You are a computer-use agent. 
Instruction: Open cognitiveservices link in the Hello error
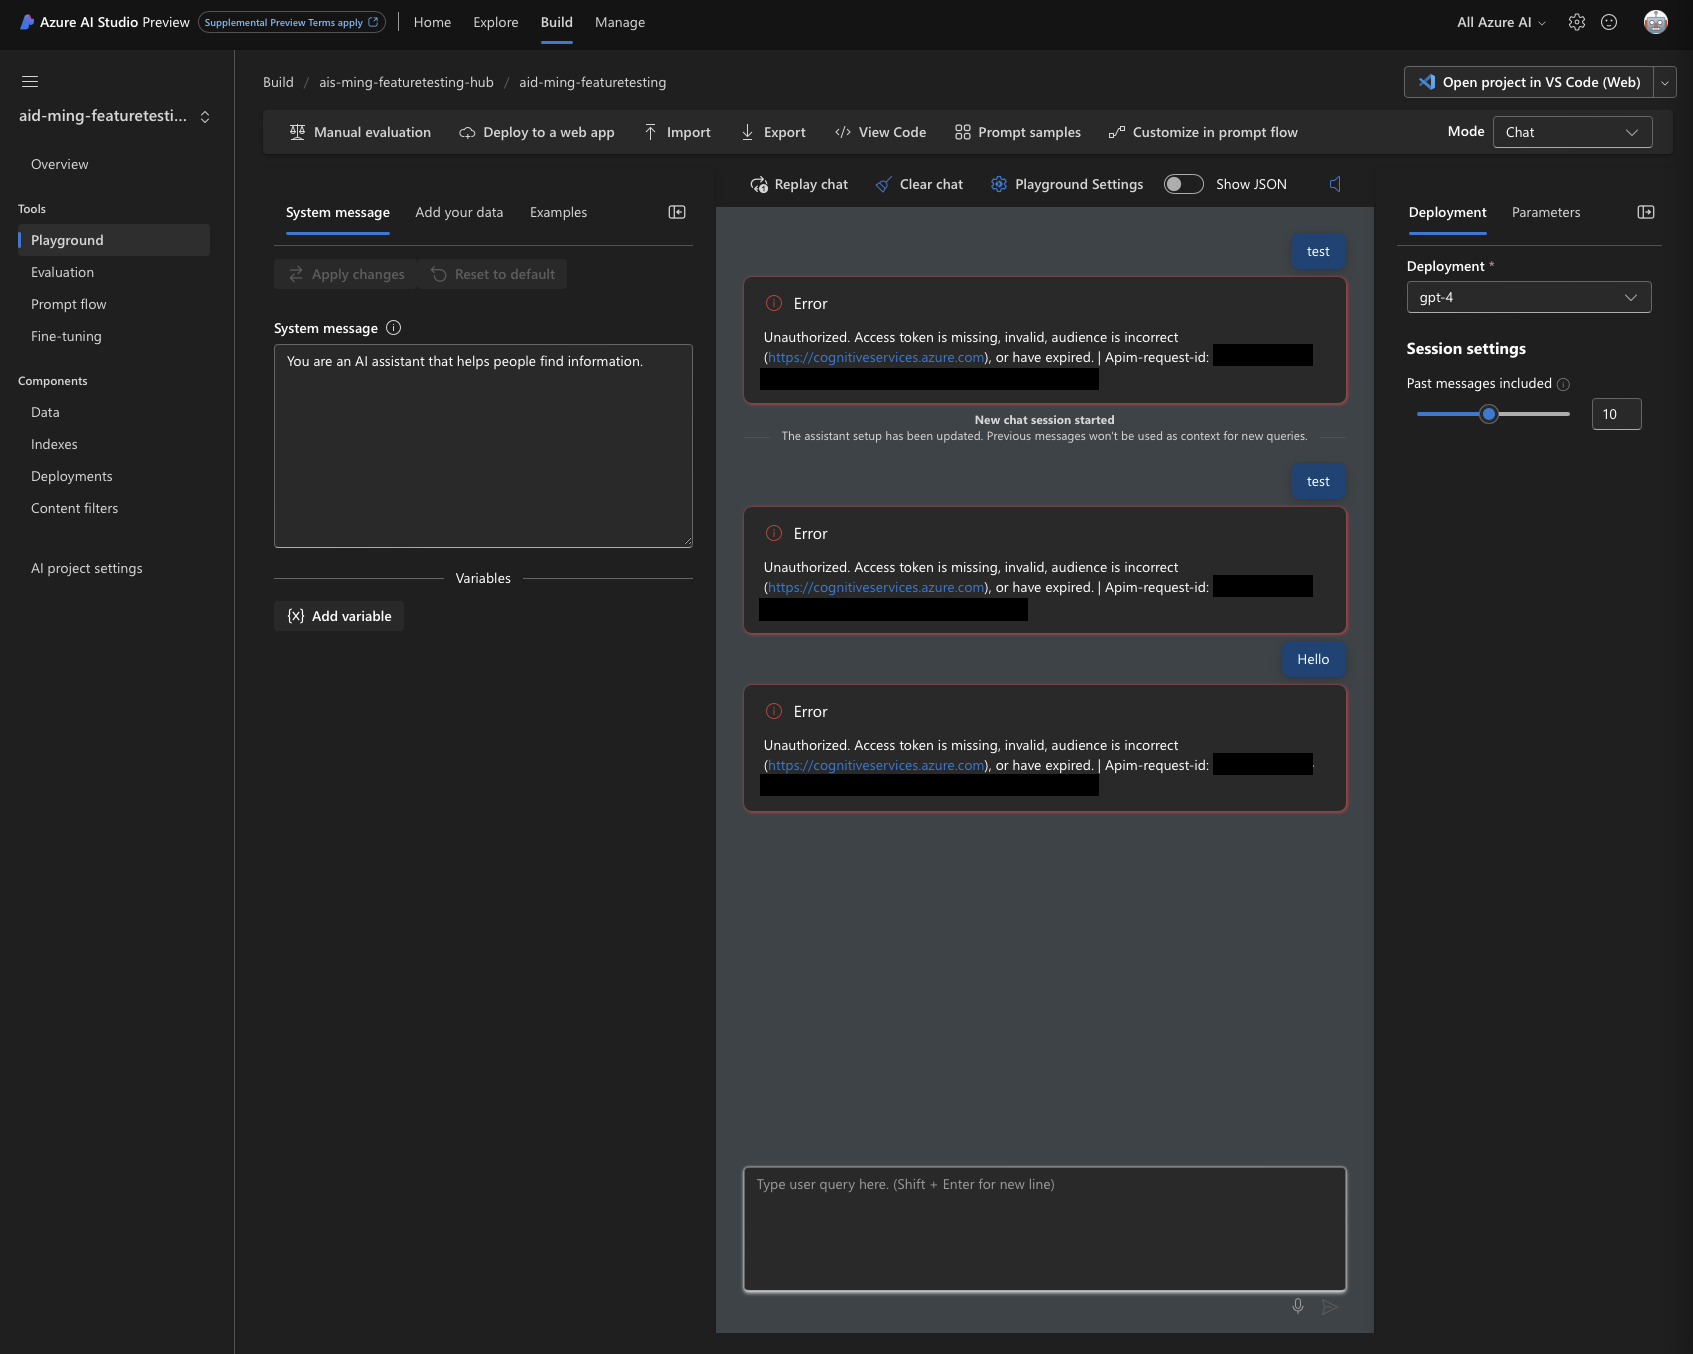pyautogui.click(x=876, y=765)
